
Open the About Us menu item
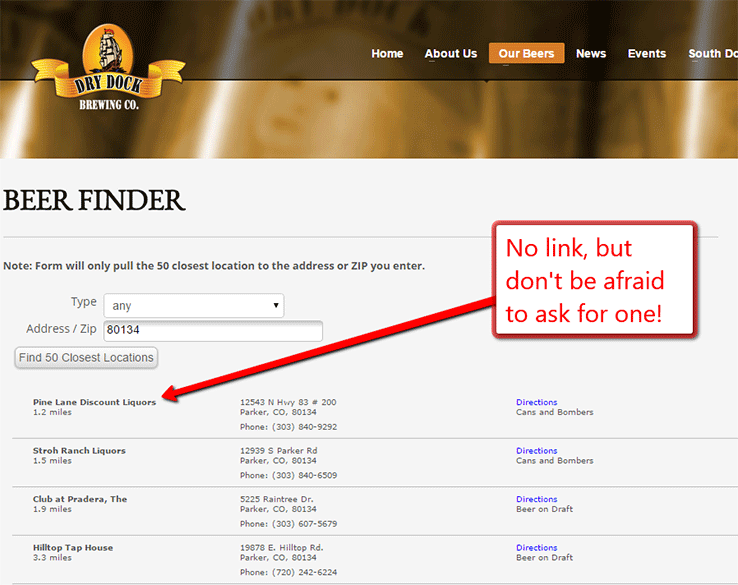point(450,54)
